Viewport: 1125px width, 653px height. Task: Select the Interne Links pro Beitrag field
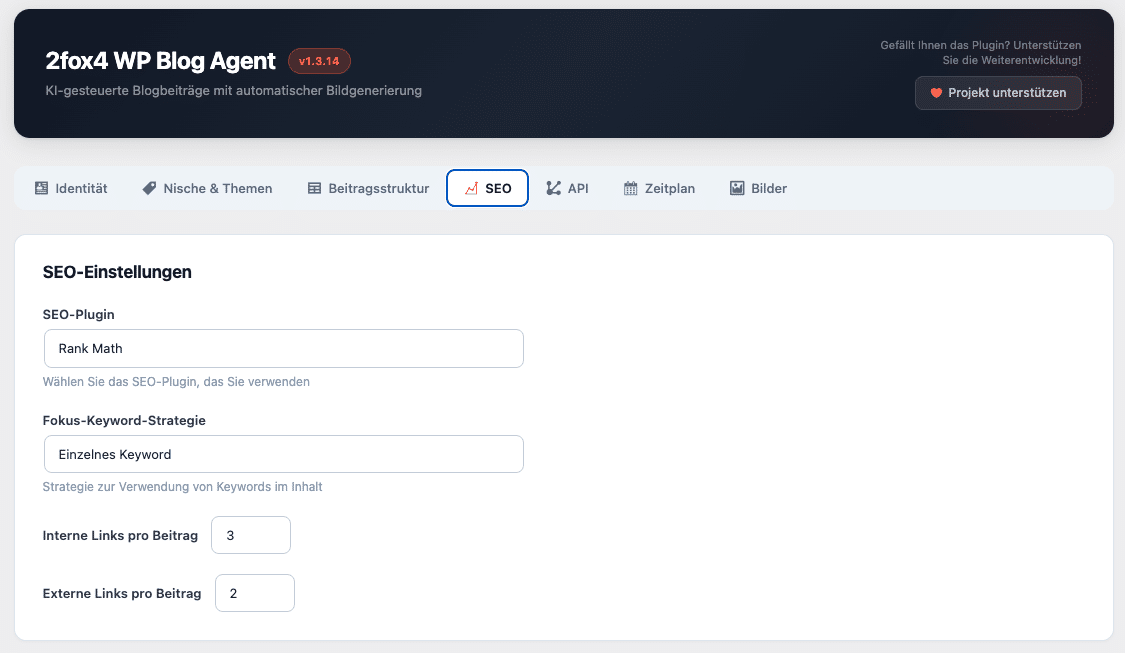tap(250, 535)
